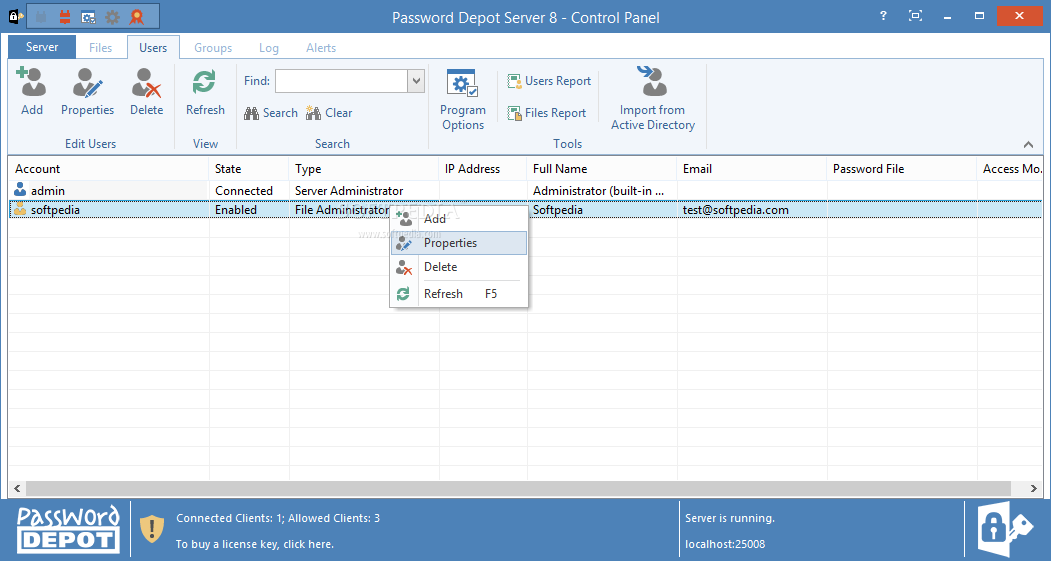Click the greyed connect plug icon in title bar
The image size is (1051, 561).
coord(41,17)
